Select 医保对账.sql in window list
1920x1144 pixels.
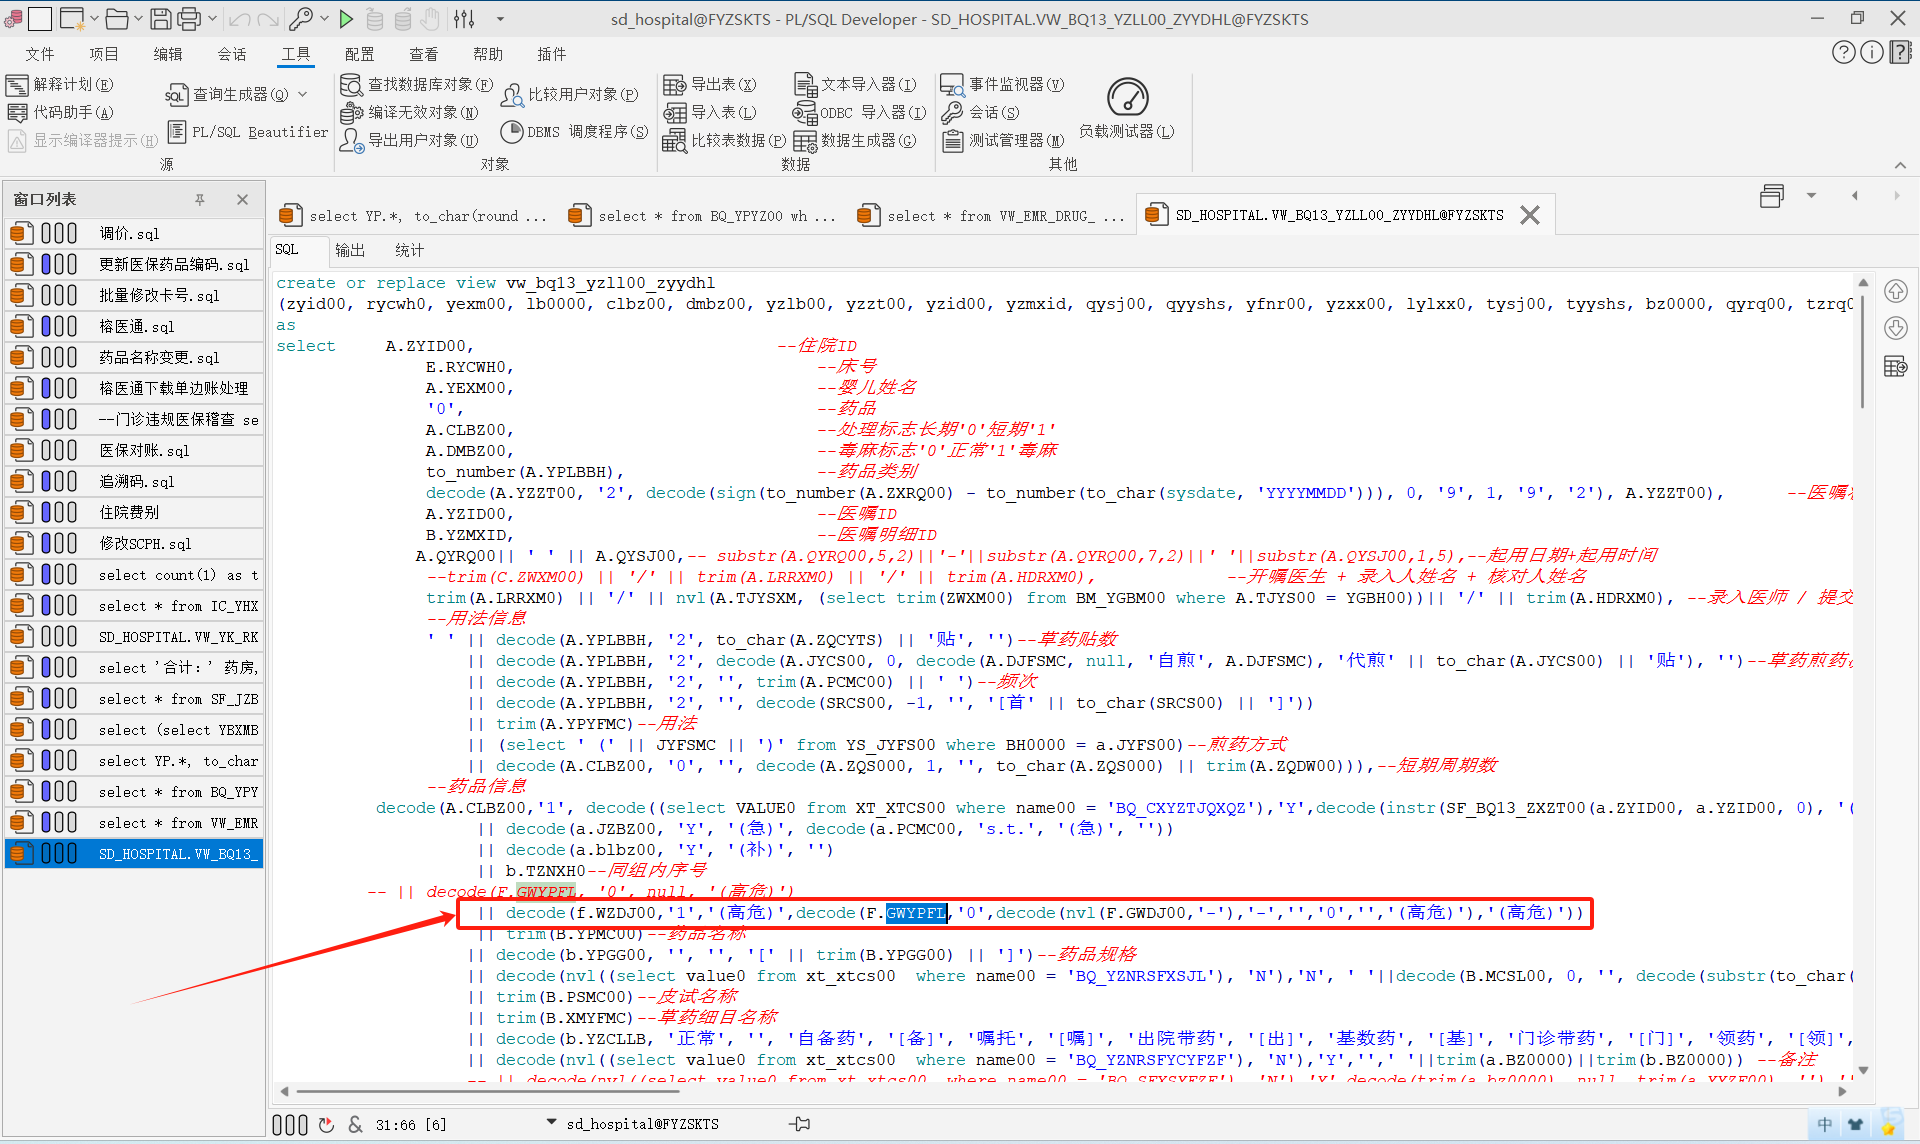[144, 451]
